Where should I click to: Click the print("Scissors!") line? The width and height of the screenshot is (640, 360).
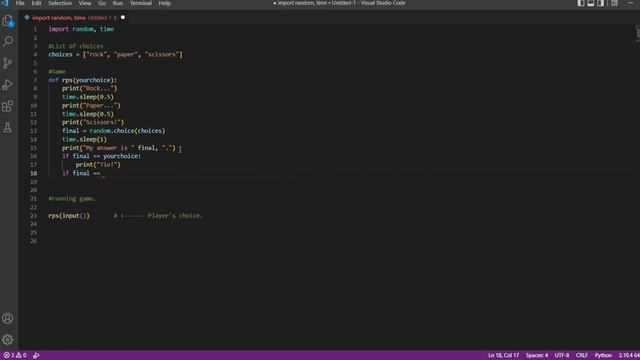point(93,122)
